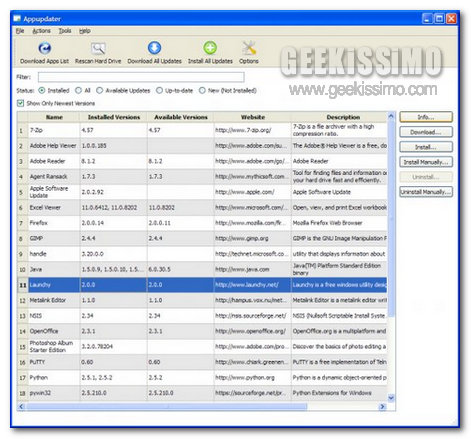Select the Up-to-date radio button
This screenshot has height=439, width=471.
[x=159, y=90]
